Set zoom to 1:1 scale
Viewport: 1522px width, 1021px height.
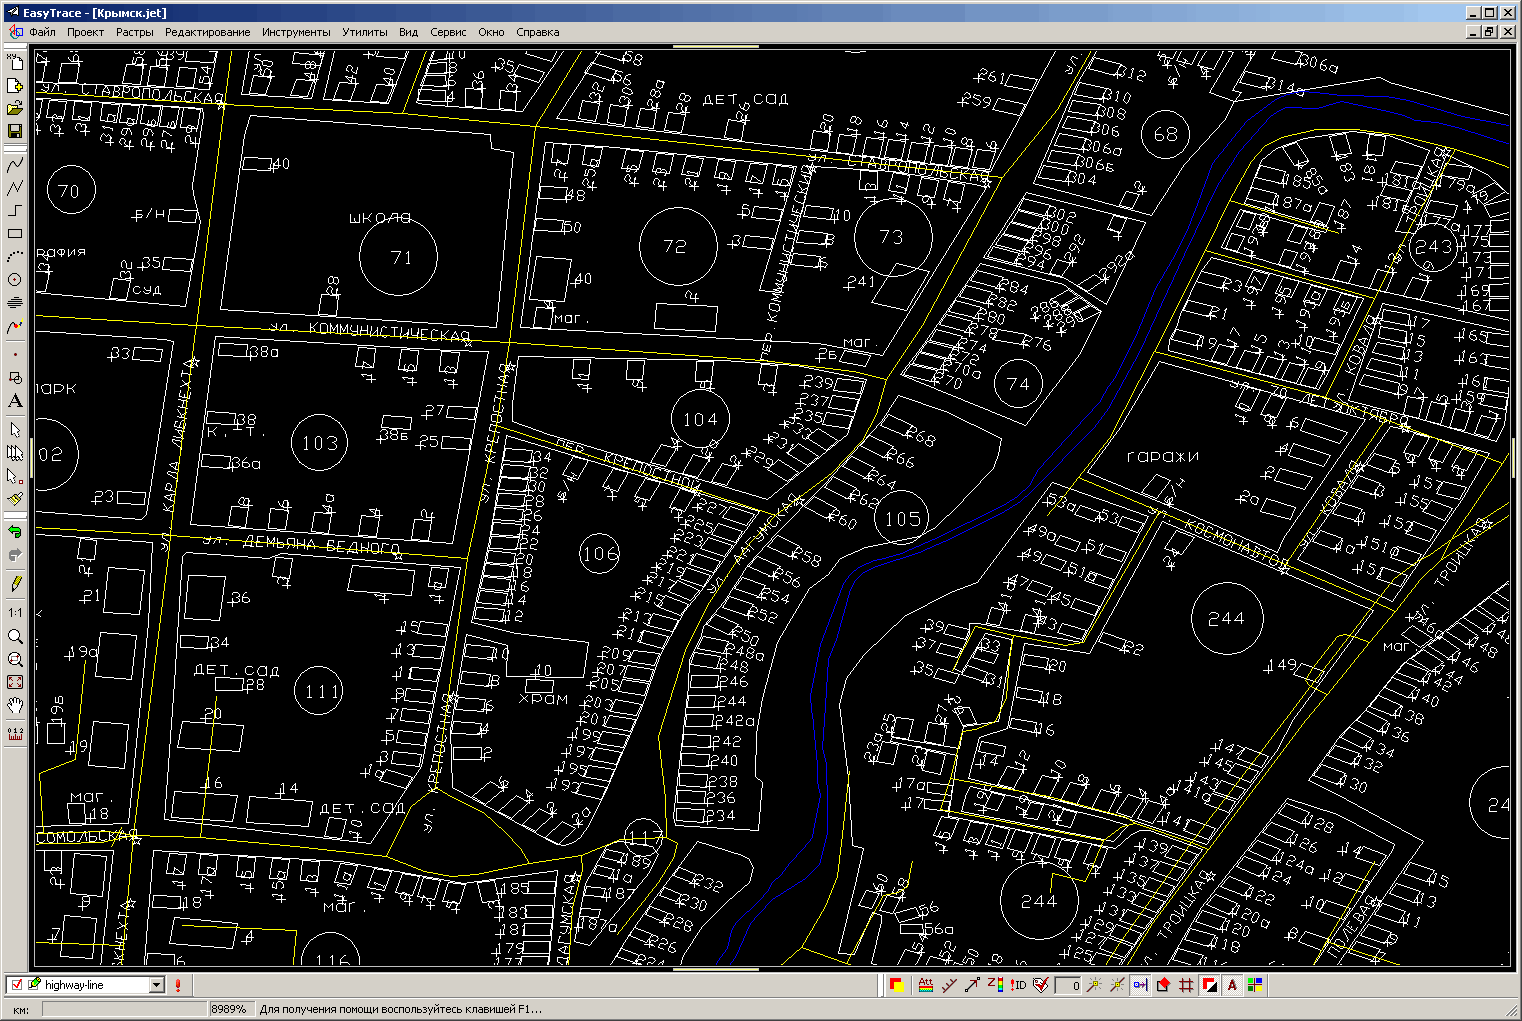pyautogui.click(x=15, y=612)
